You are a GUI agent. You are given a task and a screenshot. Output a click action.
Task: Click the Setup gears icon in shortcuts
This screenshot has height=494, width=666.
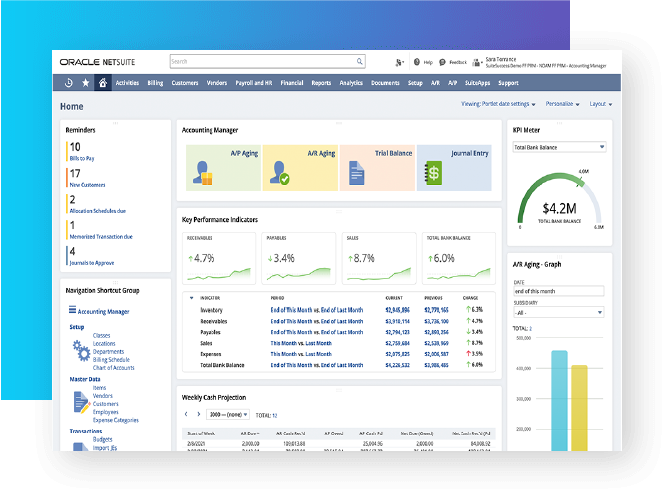[x=80, y=350]
